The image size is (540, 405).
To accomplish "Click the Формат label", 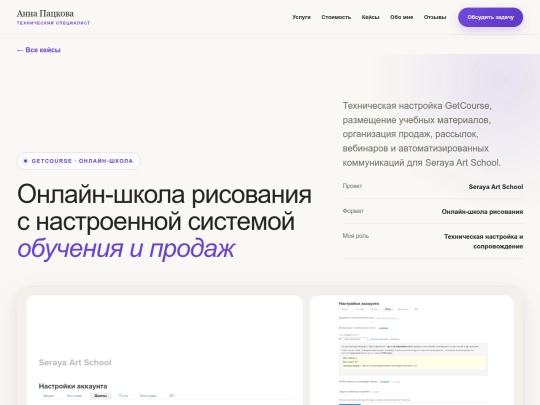I will tap(353, 211).
